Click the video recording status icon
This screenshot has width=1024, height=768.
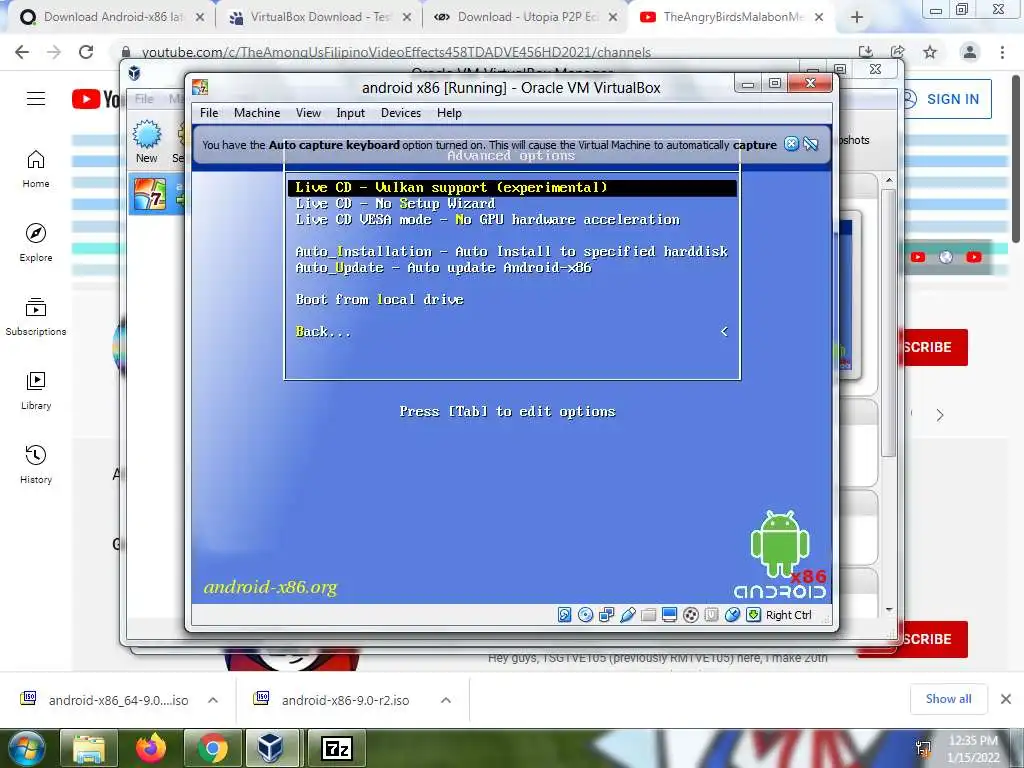coord(690,615)
